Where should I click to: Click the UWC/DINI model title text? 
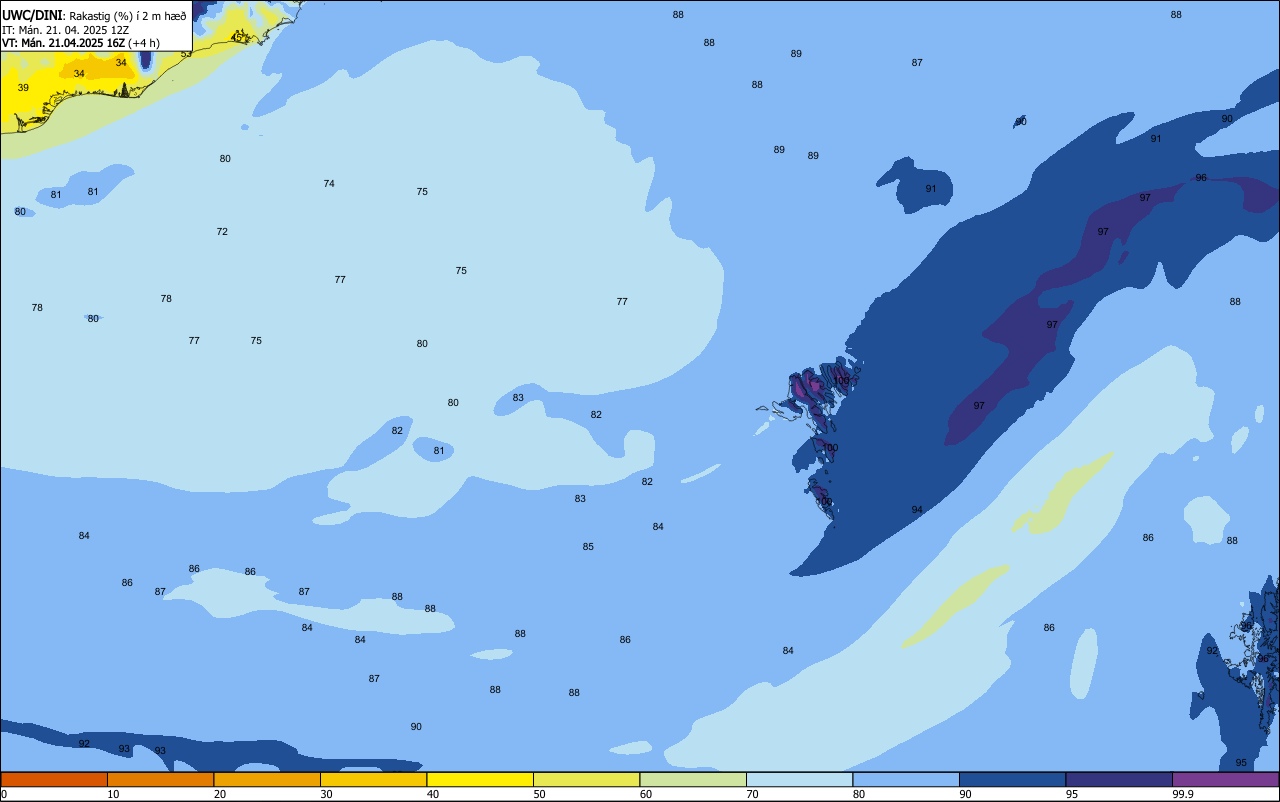pos(32,15)
